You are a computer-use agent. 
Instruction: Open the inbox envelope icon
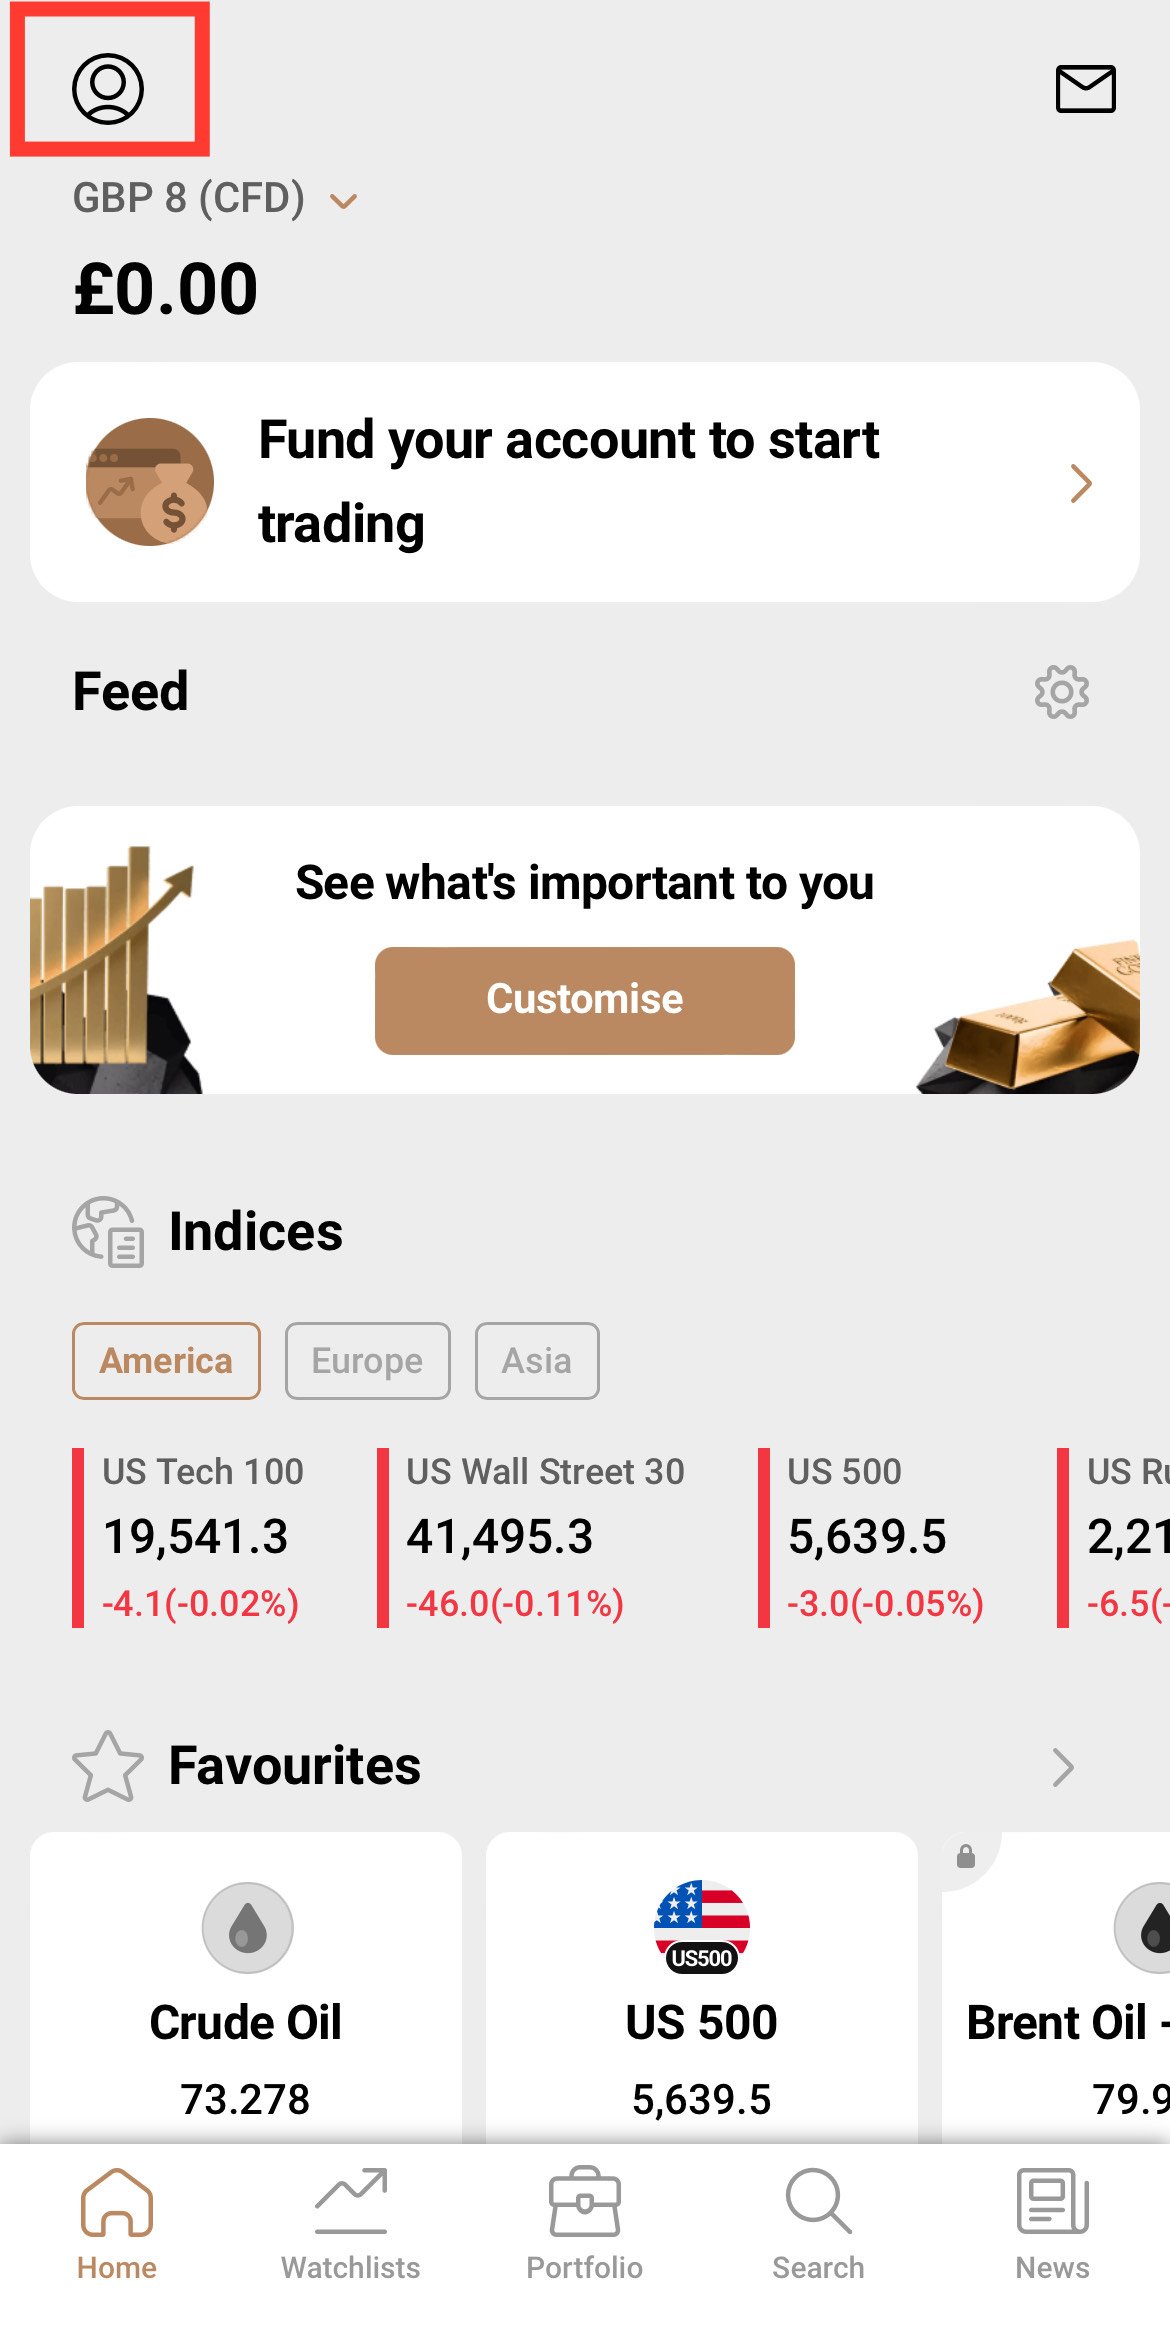(1085, 89)
